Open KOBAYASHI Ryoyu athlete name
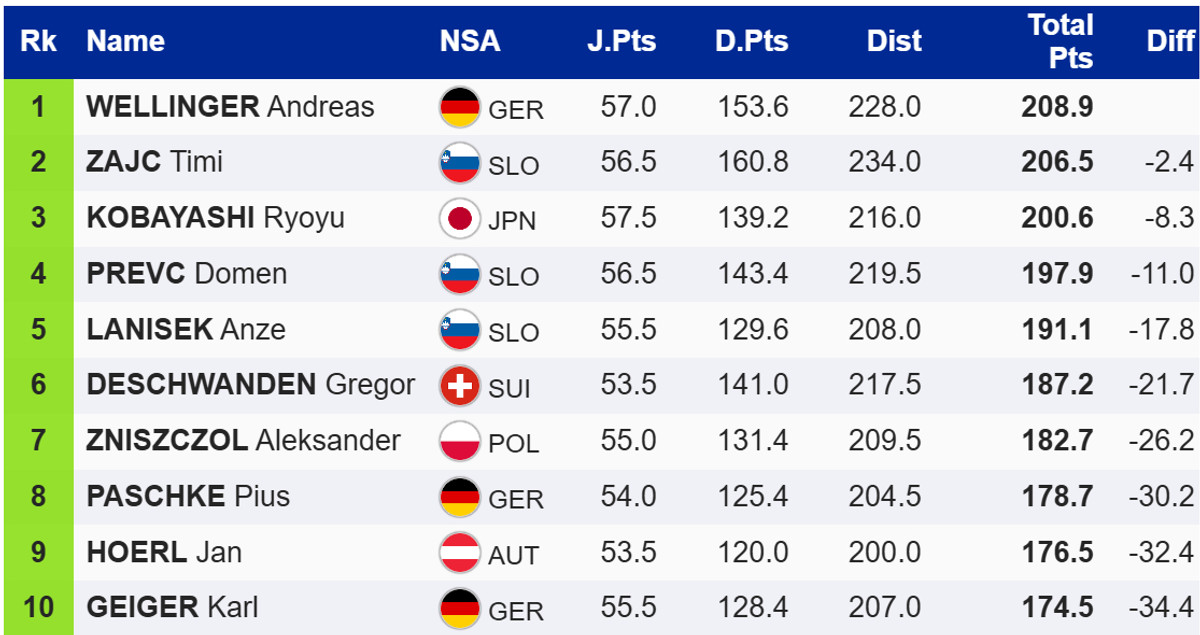This screenshot has width=1200, height=635. [x=215, y=218]
